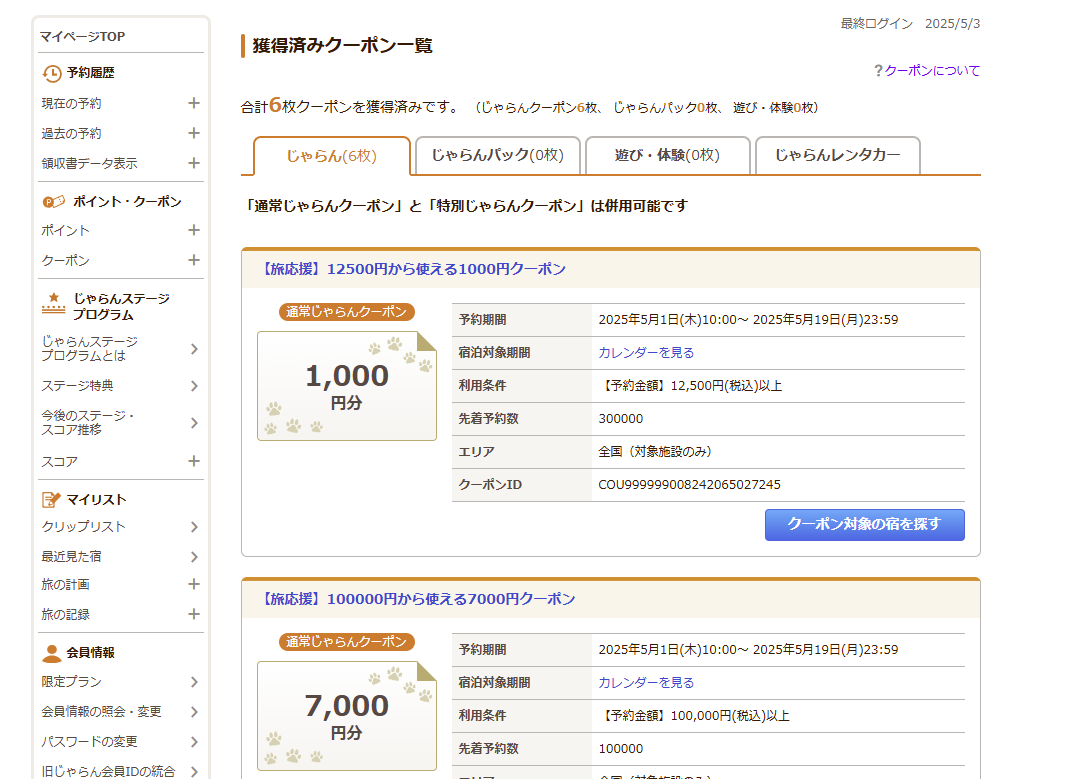Click 旧じゃらん会員IDの統合 chevron arrow
Viewport: 1065px width, 779px height.
coord(194,772)
